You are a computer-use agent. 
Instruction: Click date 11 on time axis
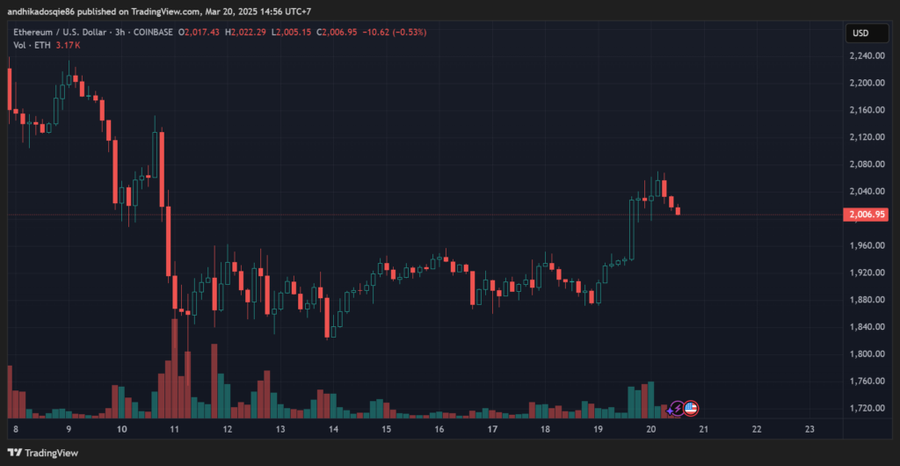click(174, 429)
